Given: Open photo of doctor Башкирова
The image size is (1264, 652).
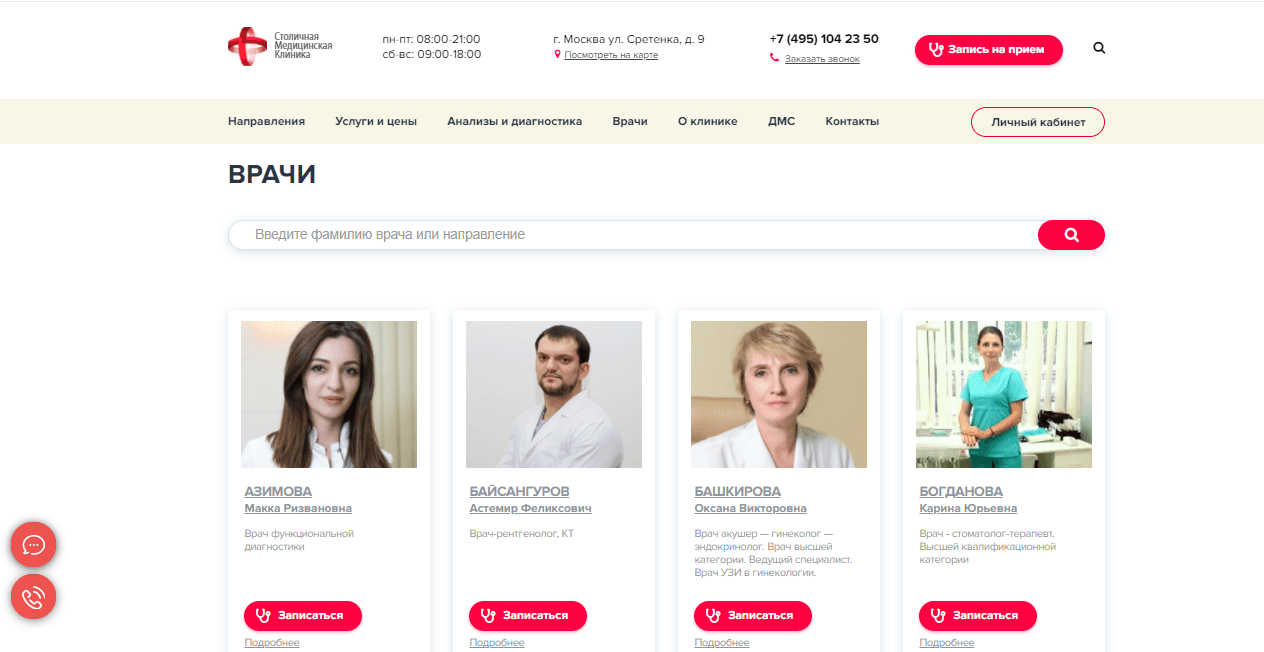Looking at the screenshot, I should (779, 394).
